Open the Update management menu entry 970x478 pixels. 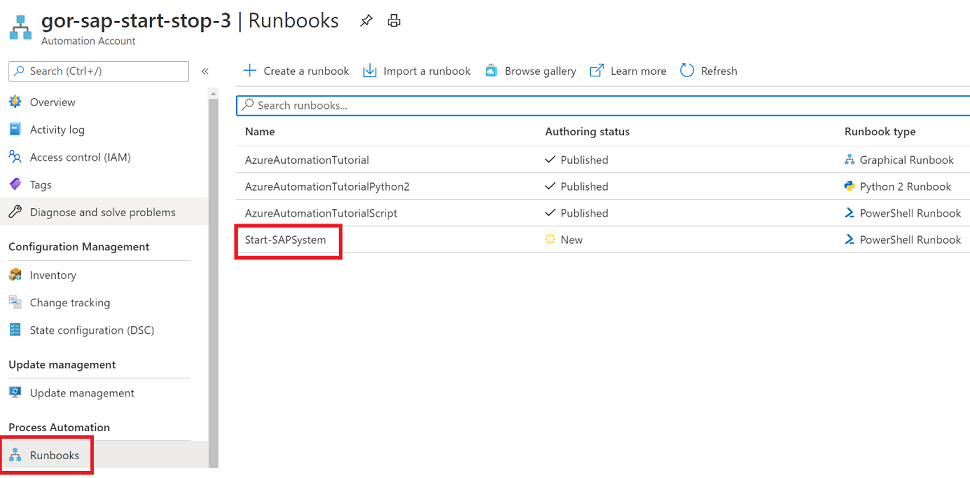(x=82, y=393)
